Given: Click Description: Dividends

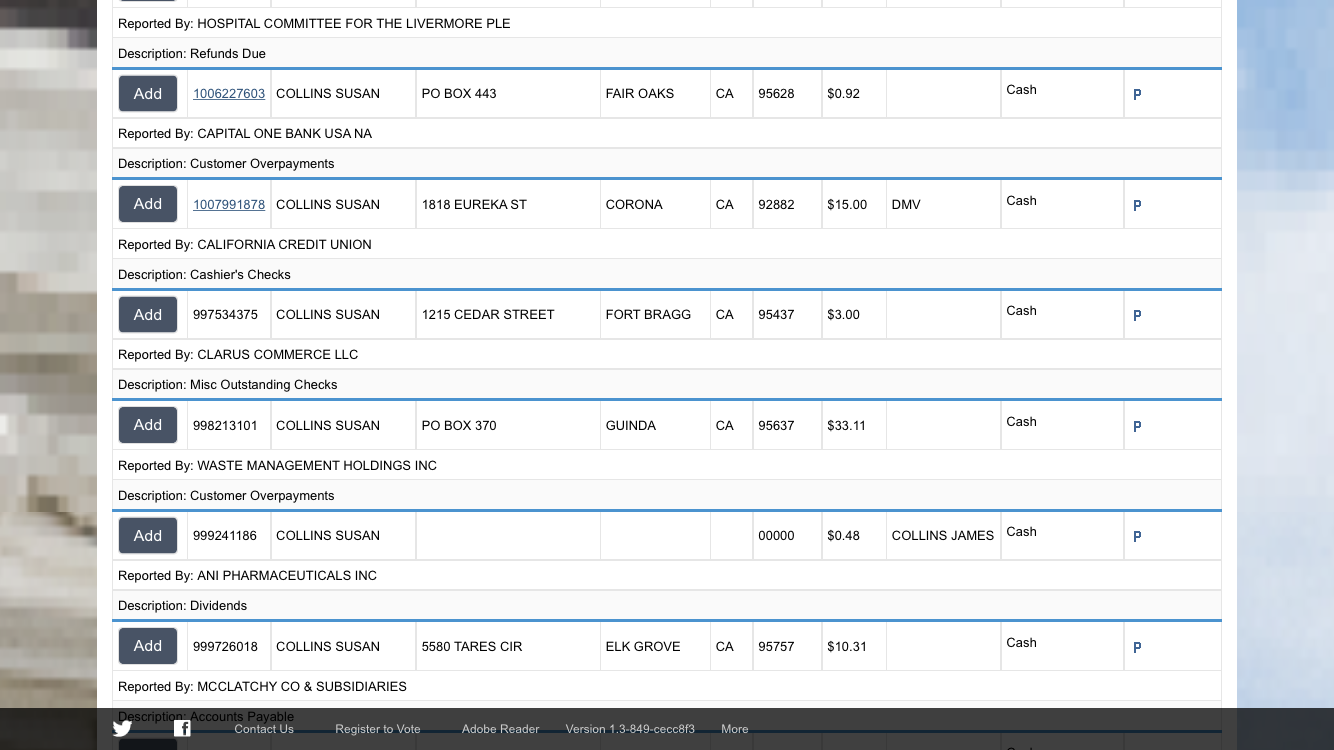Looking at the screenshot, I should point(182,606).
